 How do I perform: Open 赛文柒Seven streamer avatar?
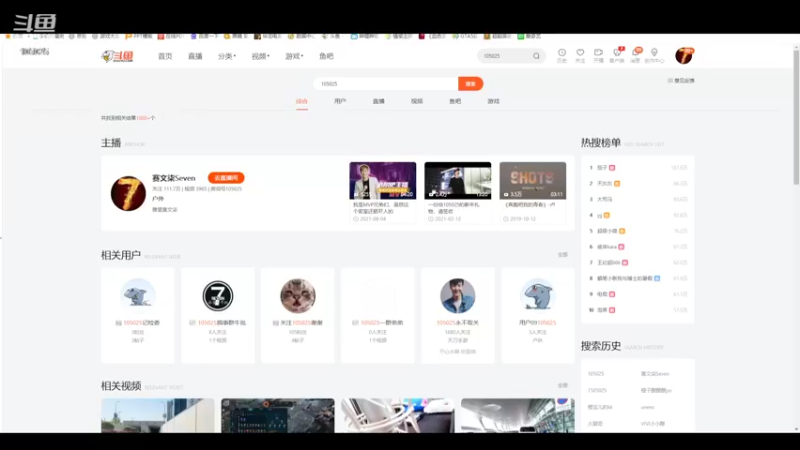point(128,193)
